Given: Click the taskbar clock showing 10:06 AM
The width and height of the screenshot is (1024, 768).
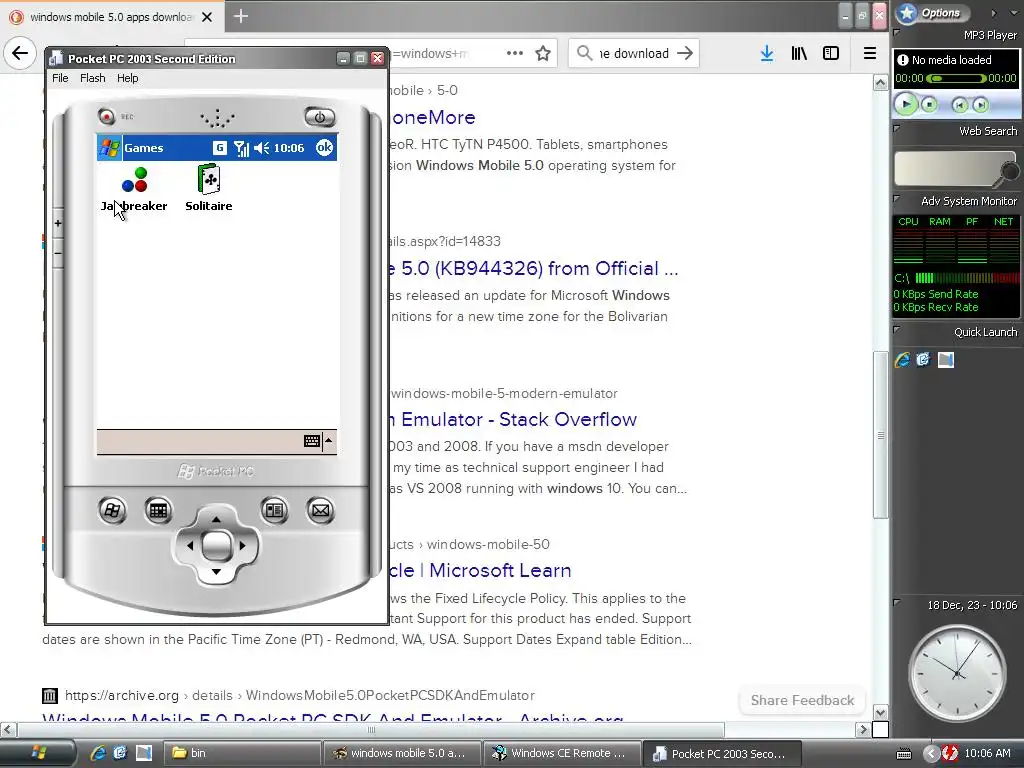Looking at the screenshot, I should point(987,753).
